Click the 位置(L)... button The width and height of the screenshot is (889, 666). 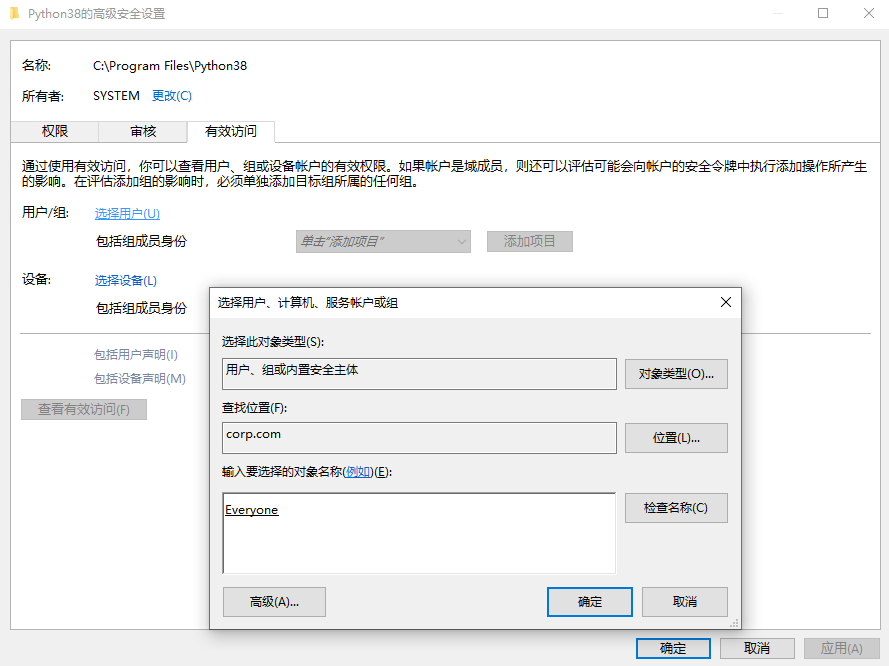point(676,438)
